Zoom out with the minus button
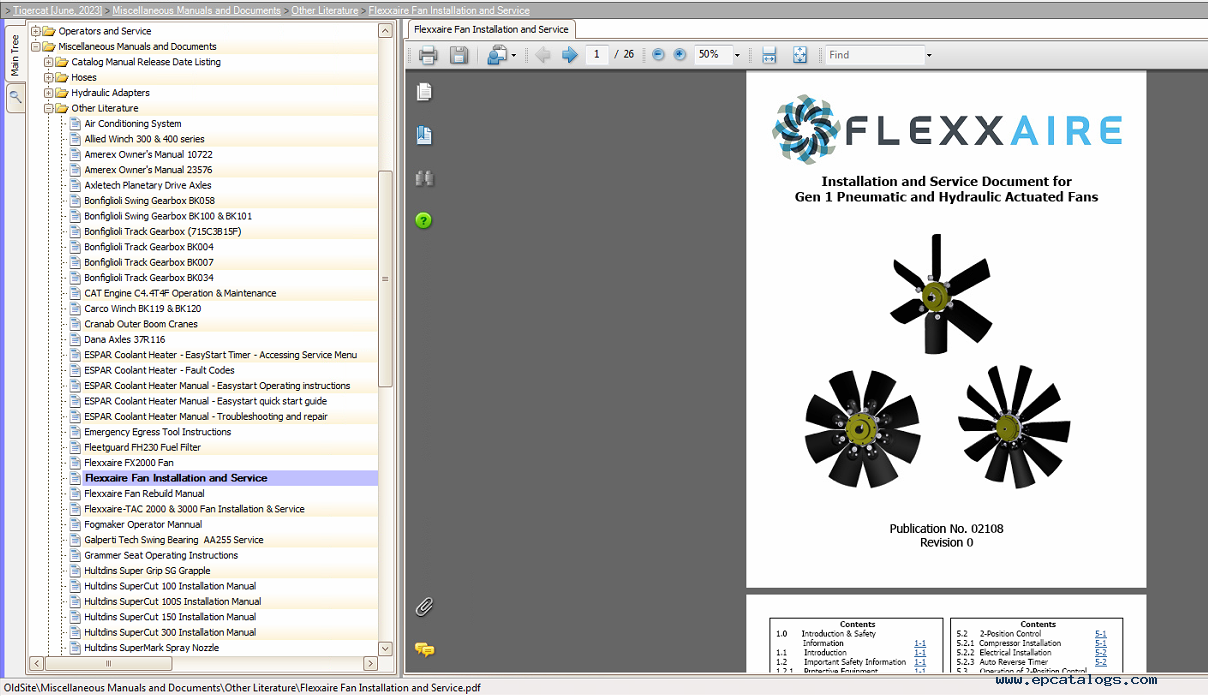The width and height of the screenshot is (1208, 696). tap(658, 55)
